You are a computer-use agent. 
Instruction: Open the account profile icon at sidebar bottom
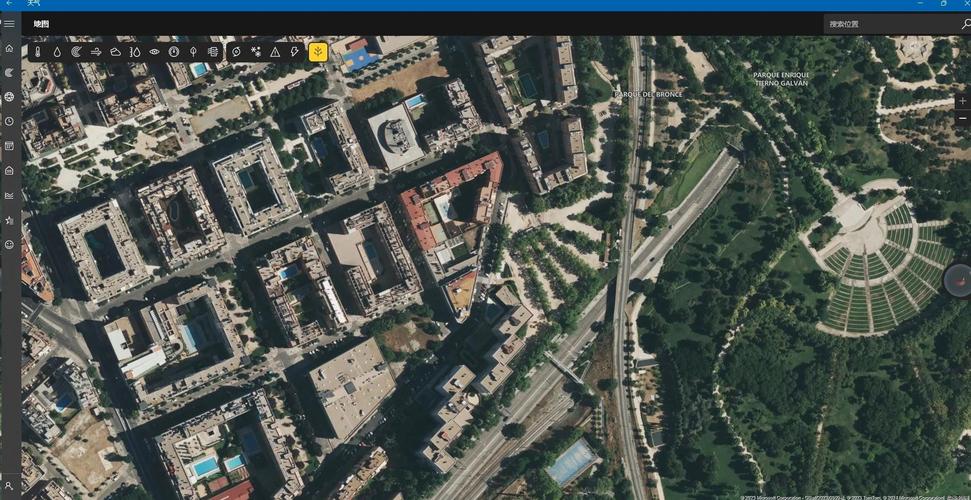tap(9, 485)
